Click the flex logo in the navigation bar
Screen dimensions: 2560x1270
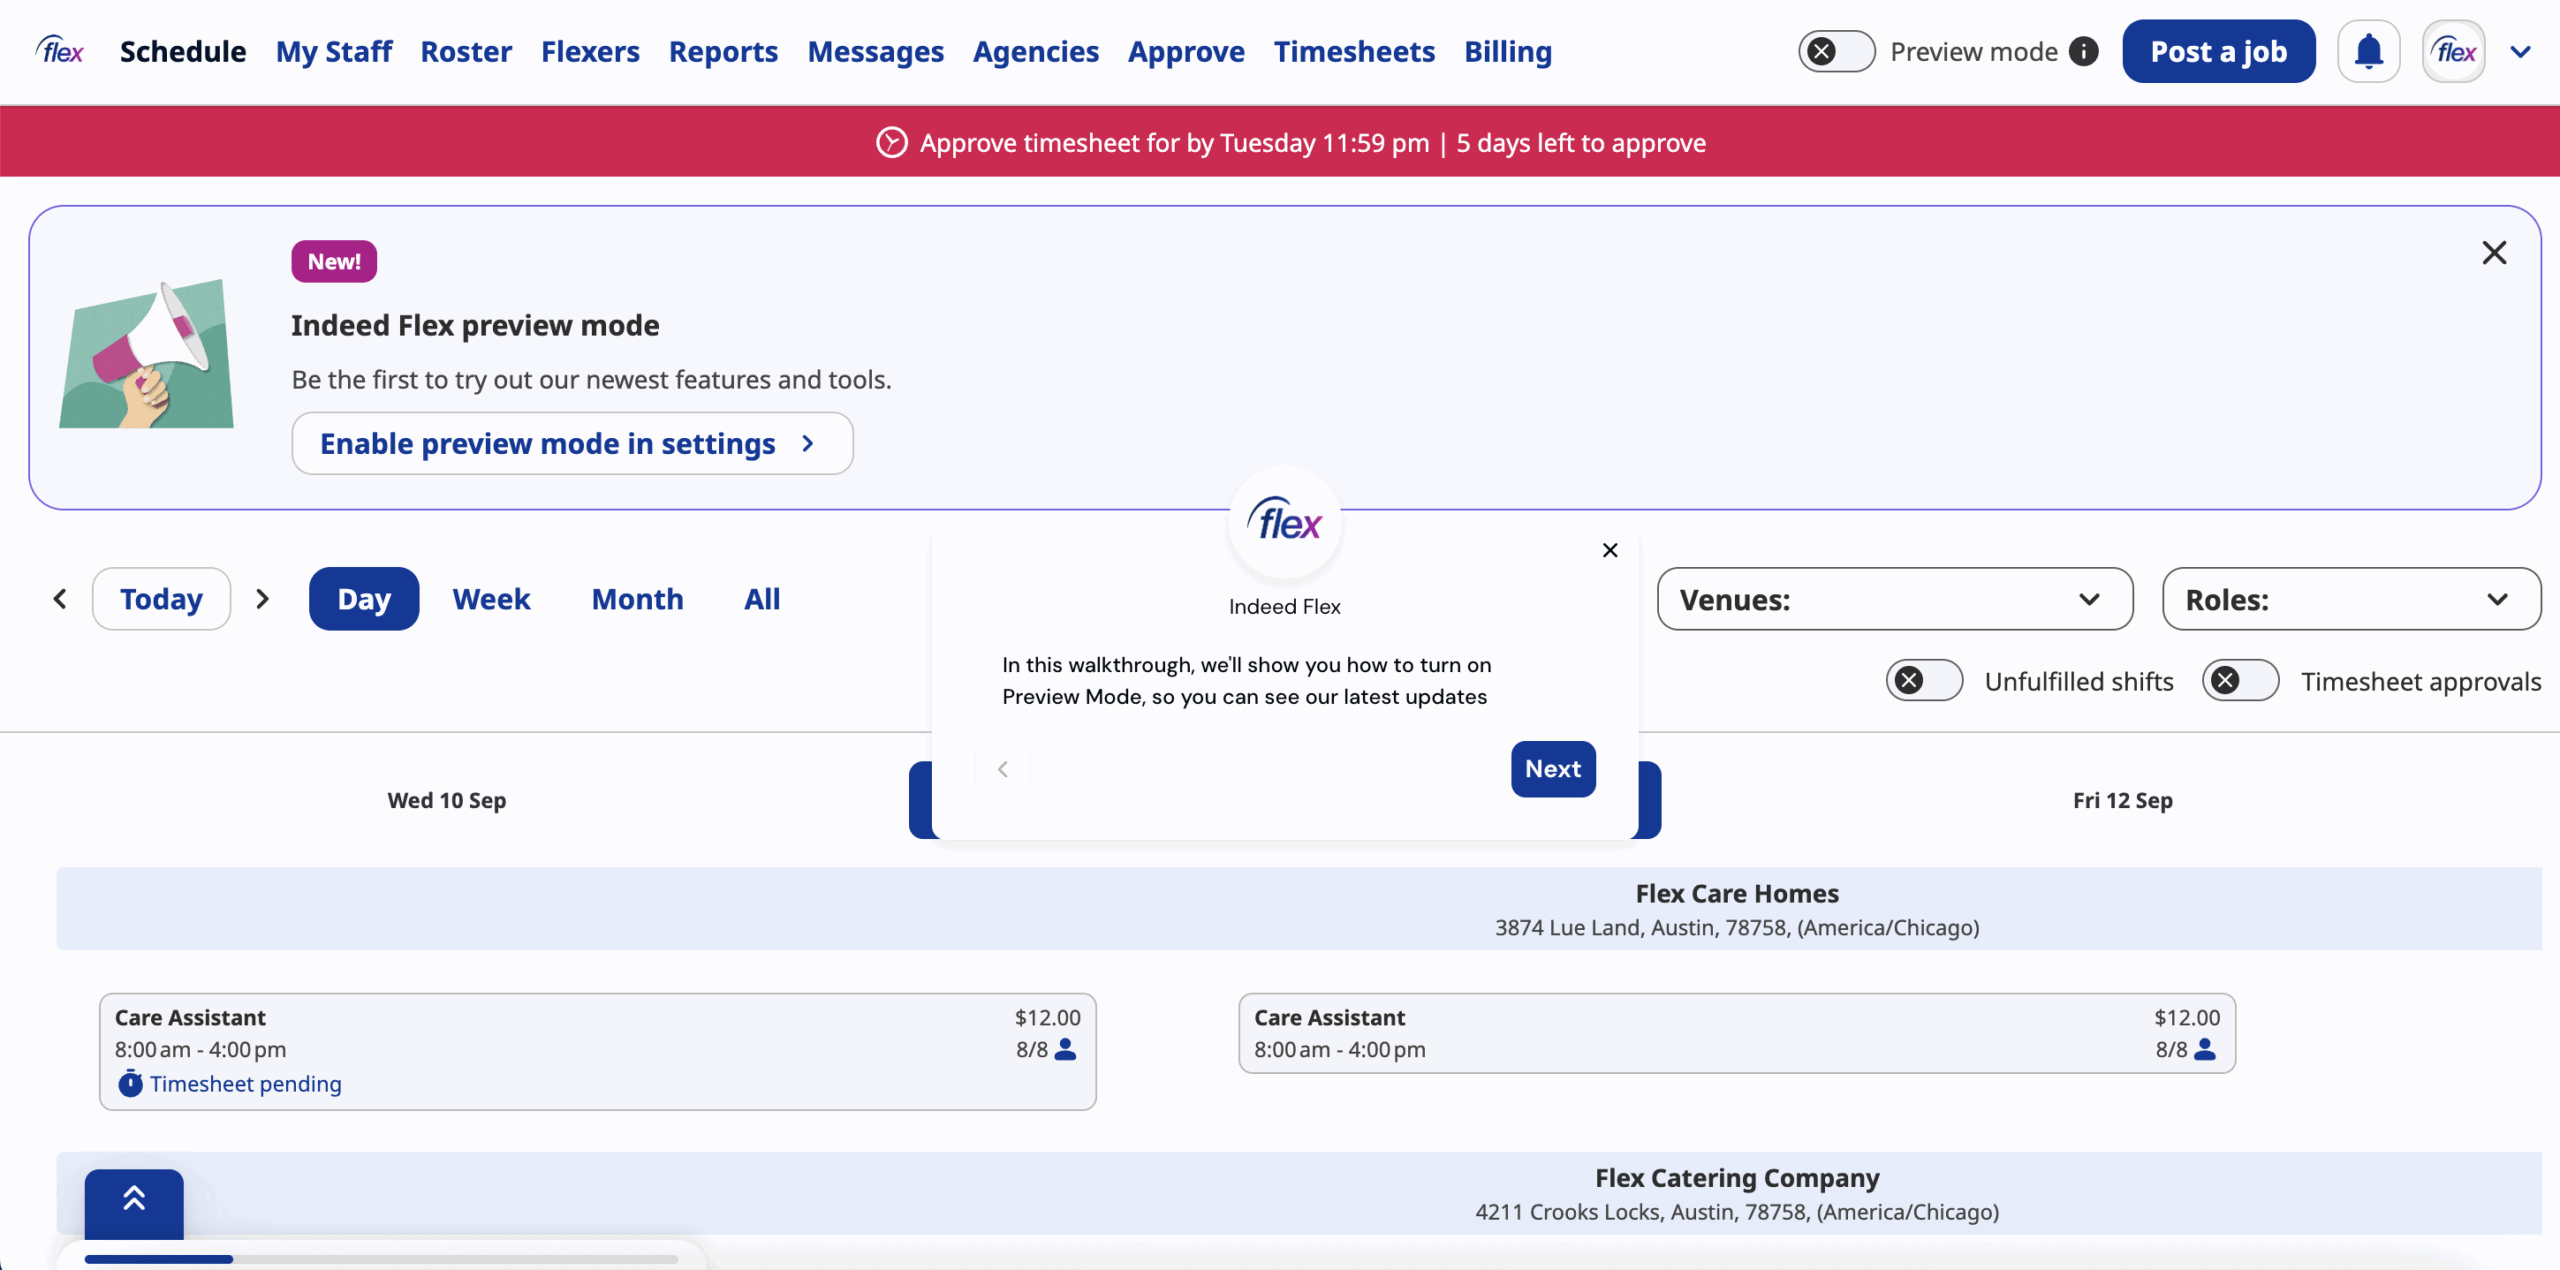tap(60, 50)
